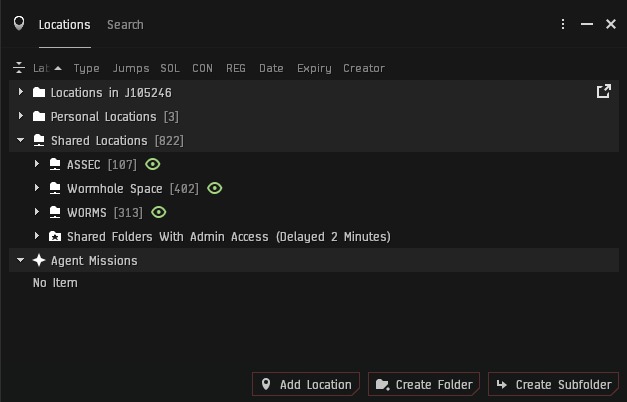Click the Personal Locations folder icon
The width and height of the screenshot is (627, 402).
39,116
